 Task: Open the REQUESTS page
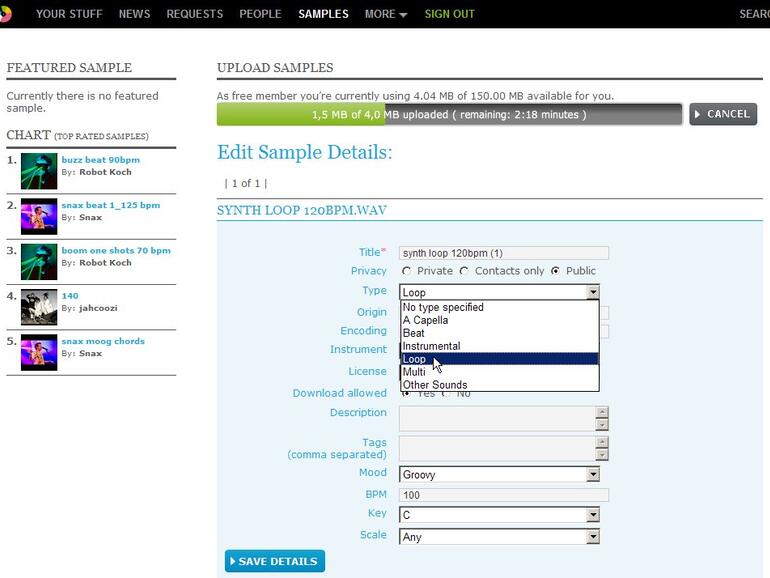pyautogui.click(x=194, y=14)
